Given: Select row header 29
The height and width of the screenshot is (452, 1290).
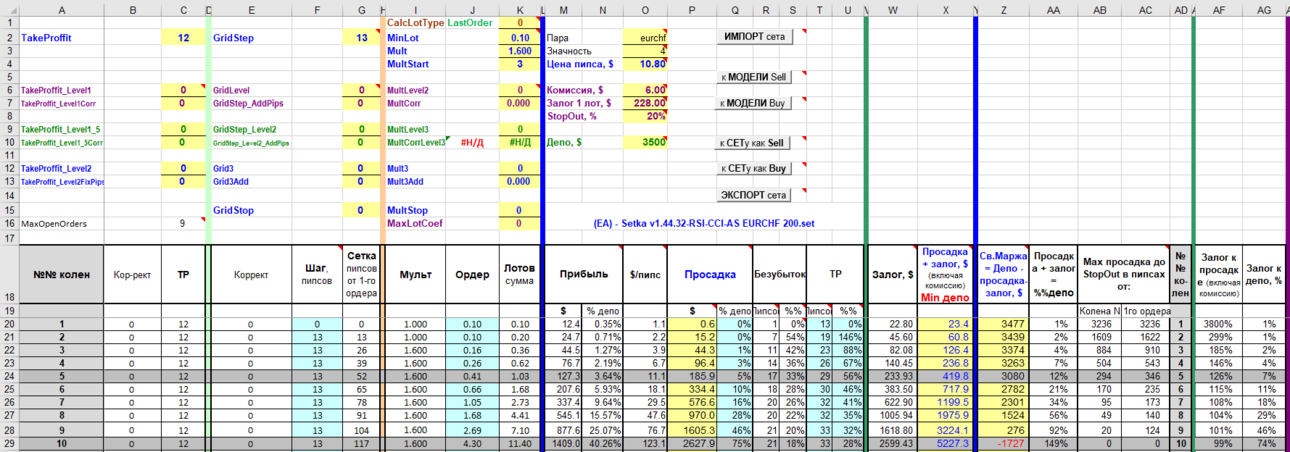Looking at the screenshot, I should point(8,441).
